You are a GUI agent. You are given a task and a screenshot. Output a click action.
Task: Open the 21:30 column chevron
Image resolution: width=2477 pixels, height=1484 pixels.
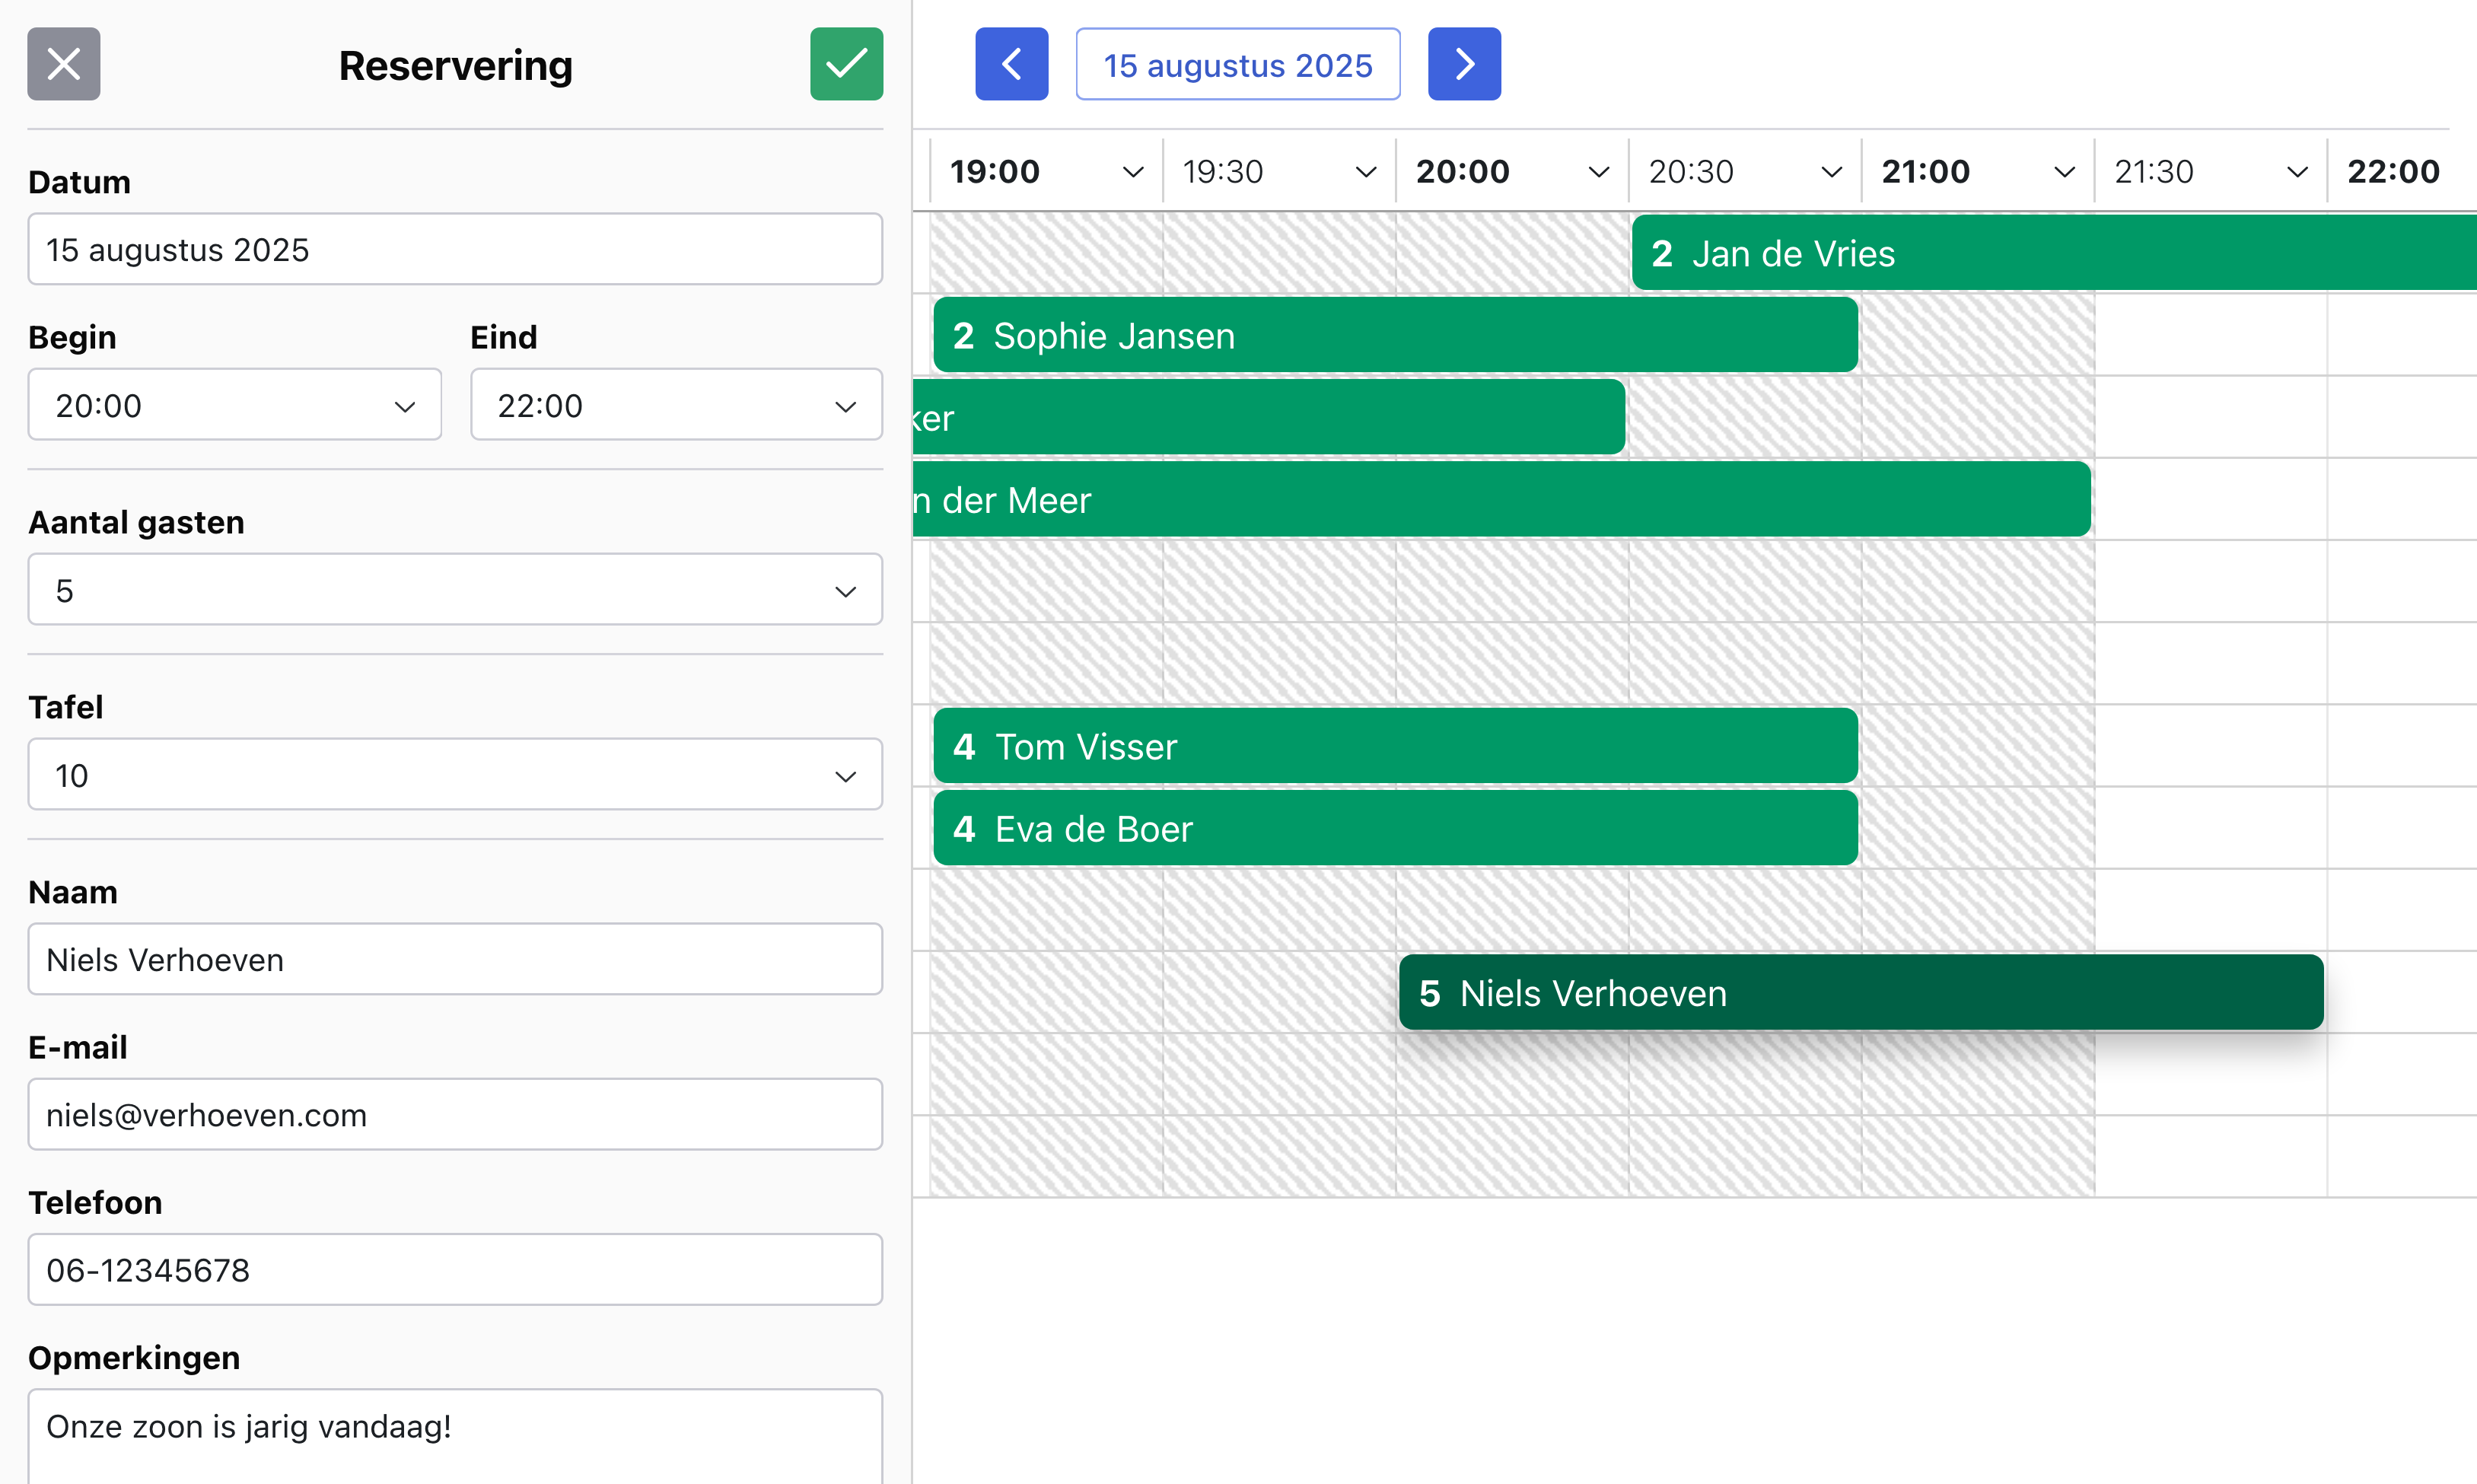pyautogui.click(x=2297, y=172)
